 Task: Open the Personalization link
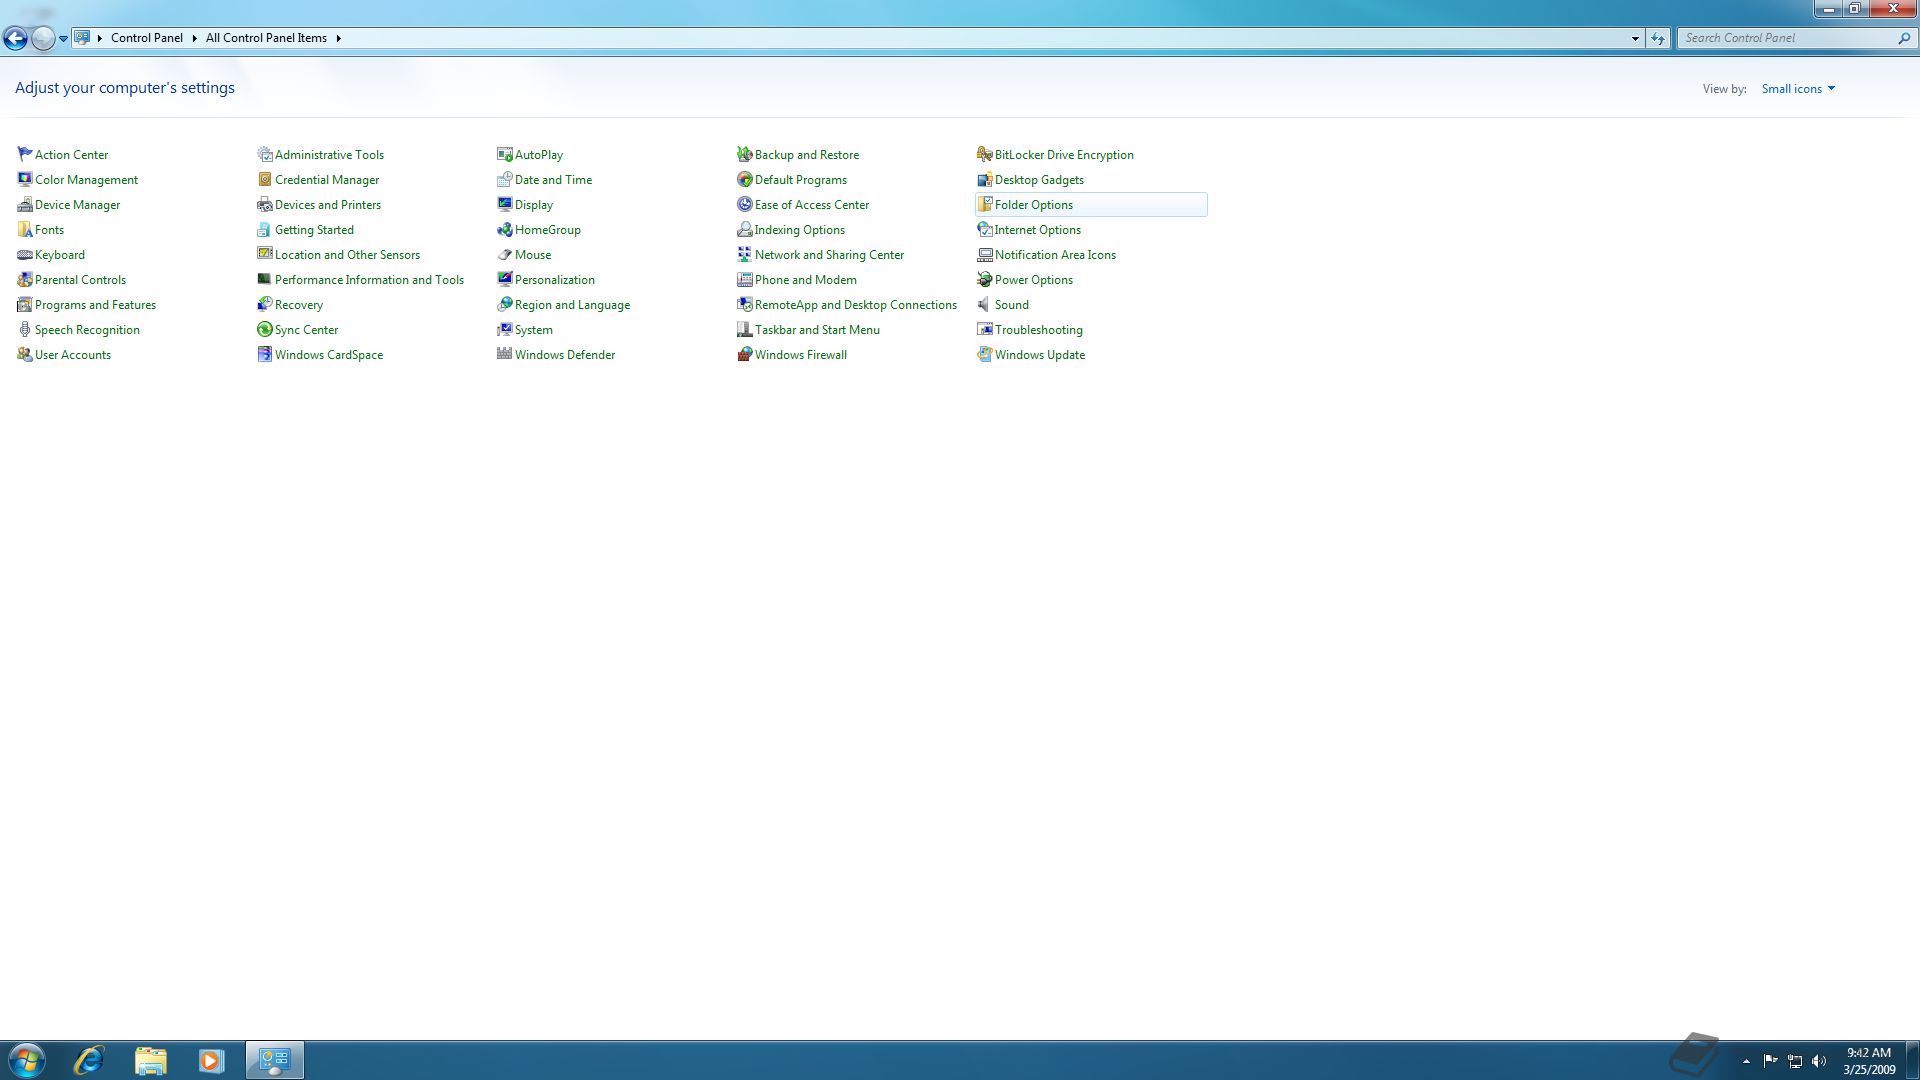555,280
